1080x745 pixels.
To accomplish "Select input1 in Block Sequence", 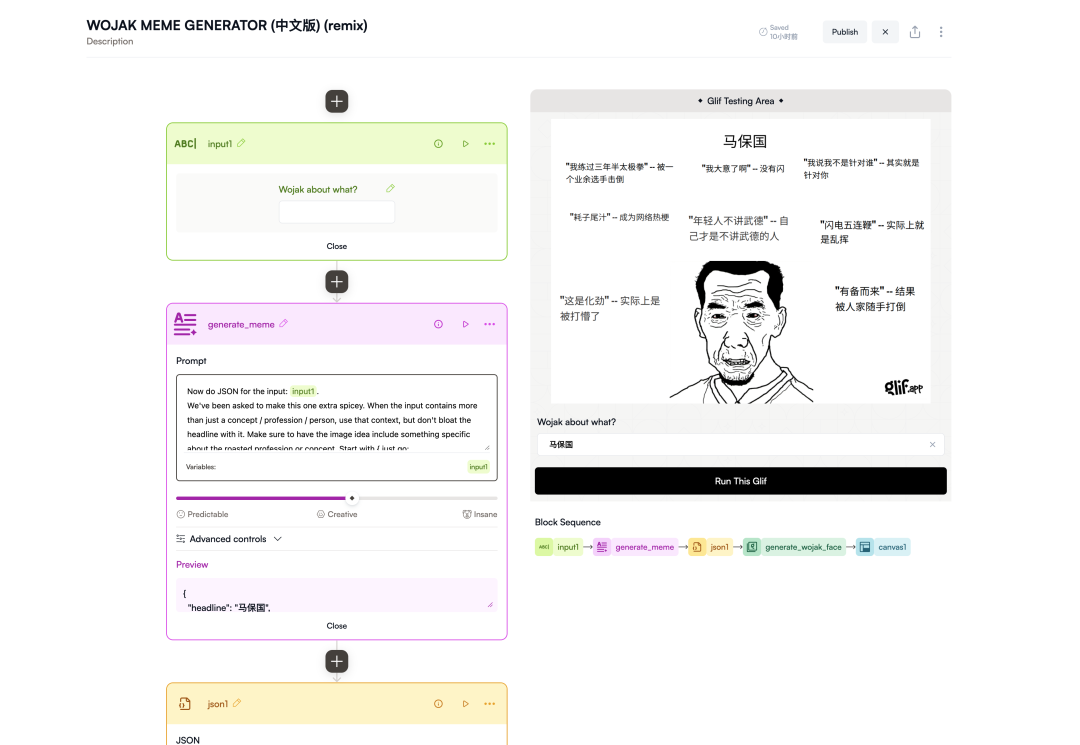I will [x=559, y=547].
